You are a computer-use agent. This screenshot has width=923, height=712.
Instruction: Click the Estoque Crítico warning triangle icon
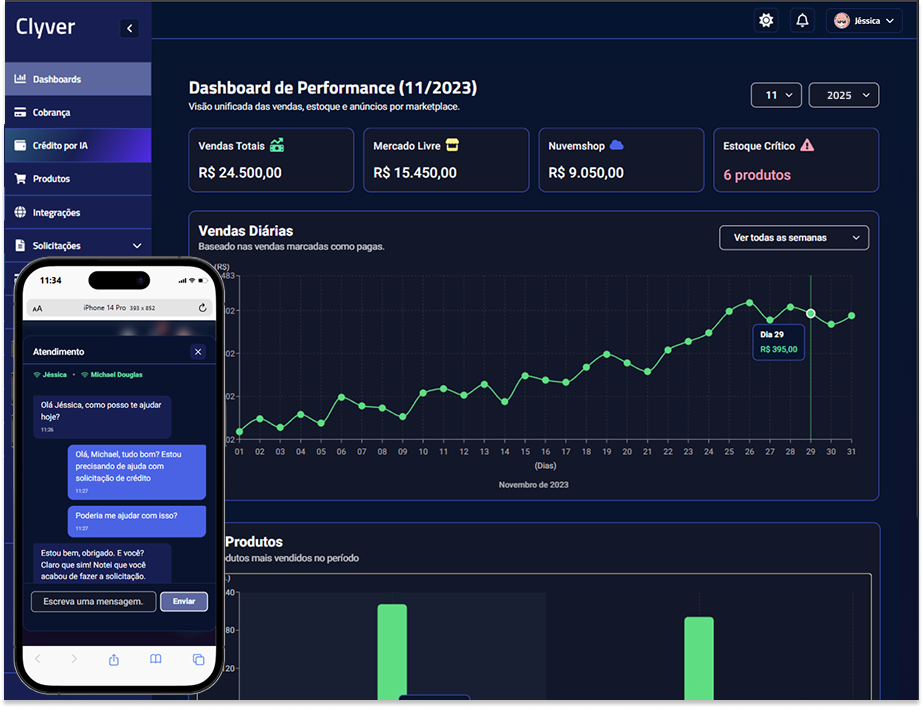[x=807, y=146]
